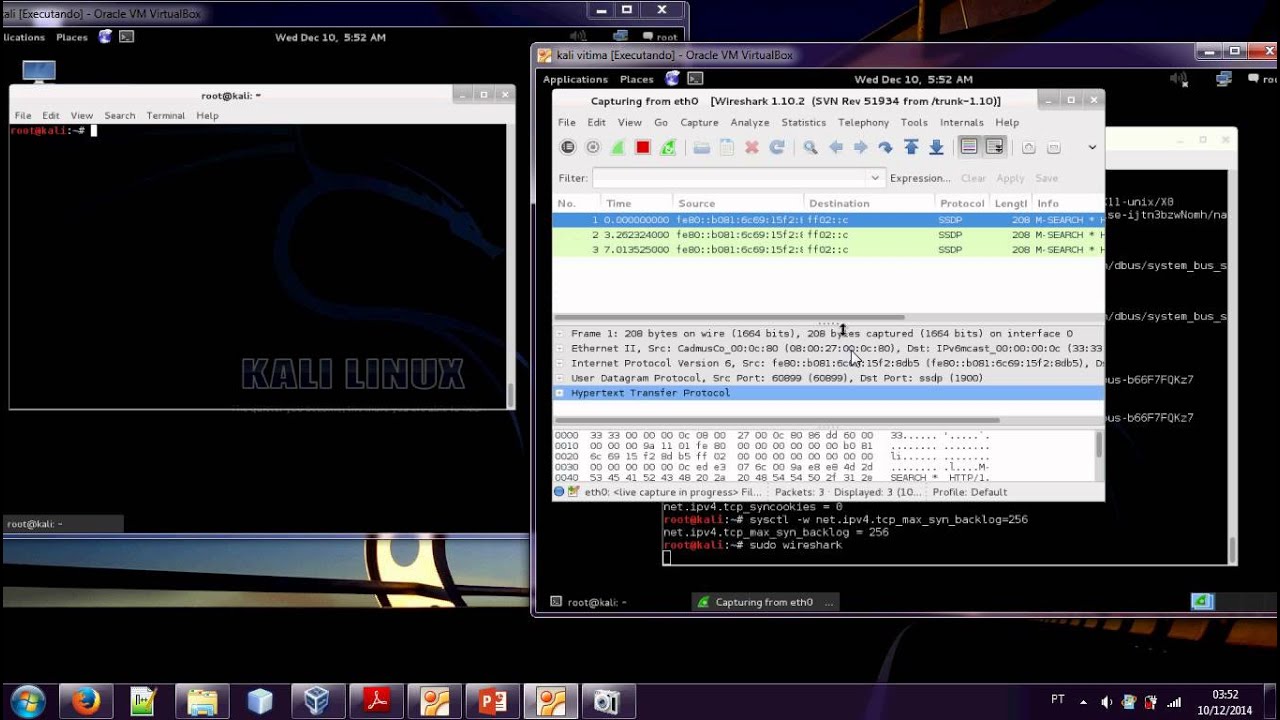
Task: Select packet 2 at time 3.262324000
Action: (829, 235)
